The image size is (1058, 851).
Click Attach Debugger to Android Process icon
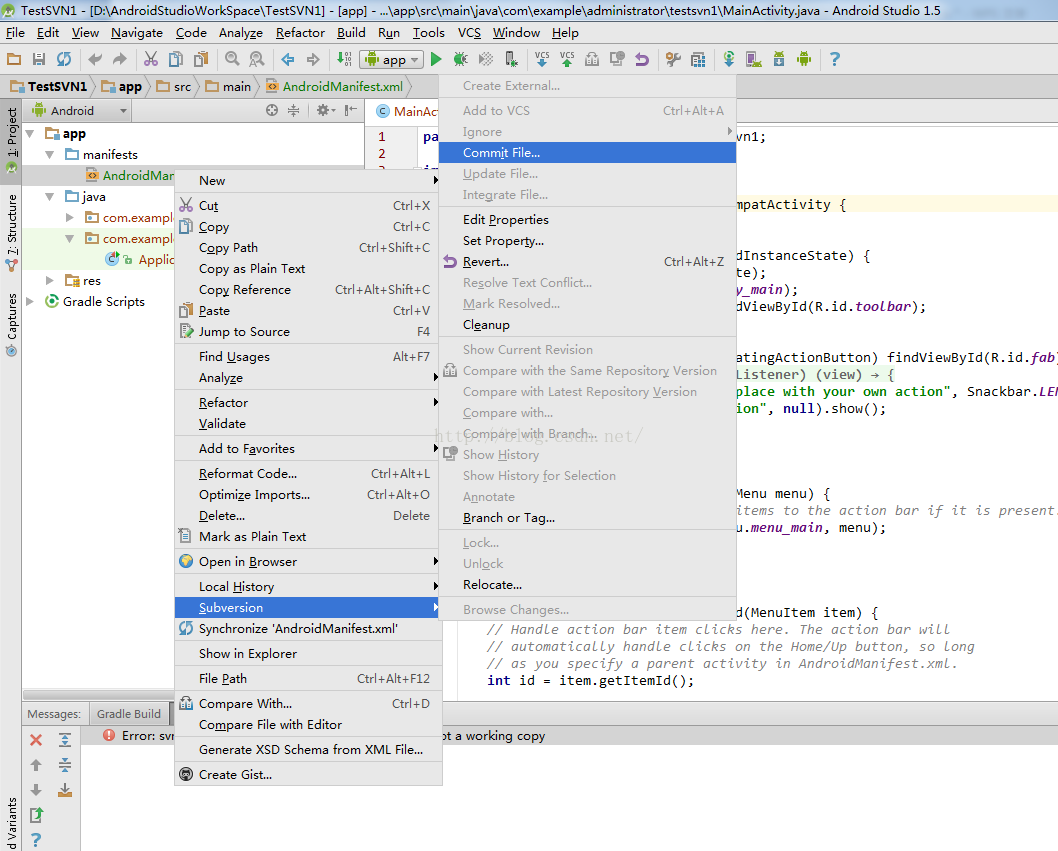(511, 59)
